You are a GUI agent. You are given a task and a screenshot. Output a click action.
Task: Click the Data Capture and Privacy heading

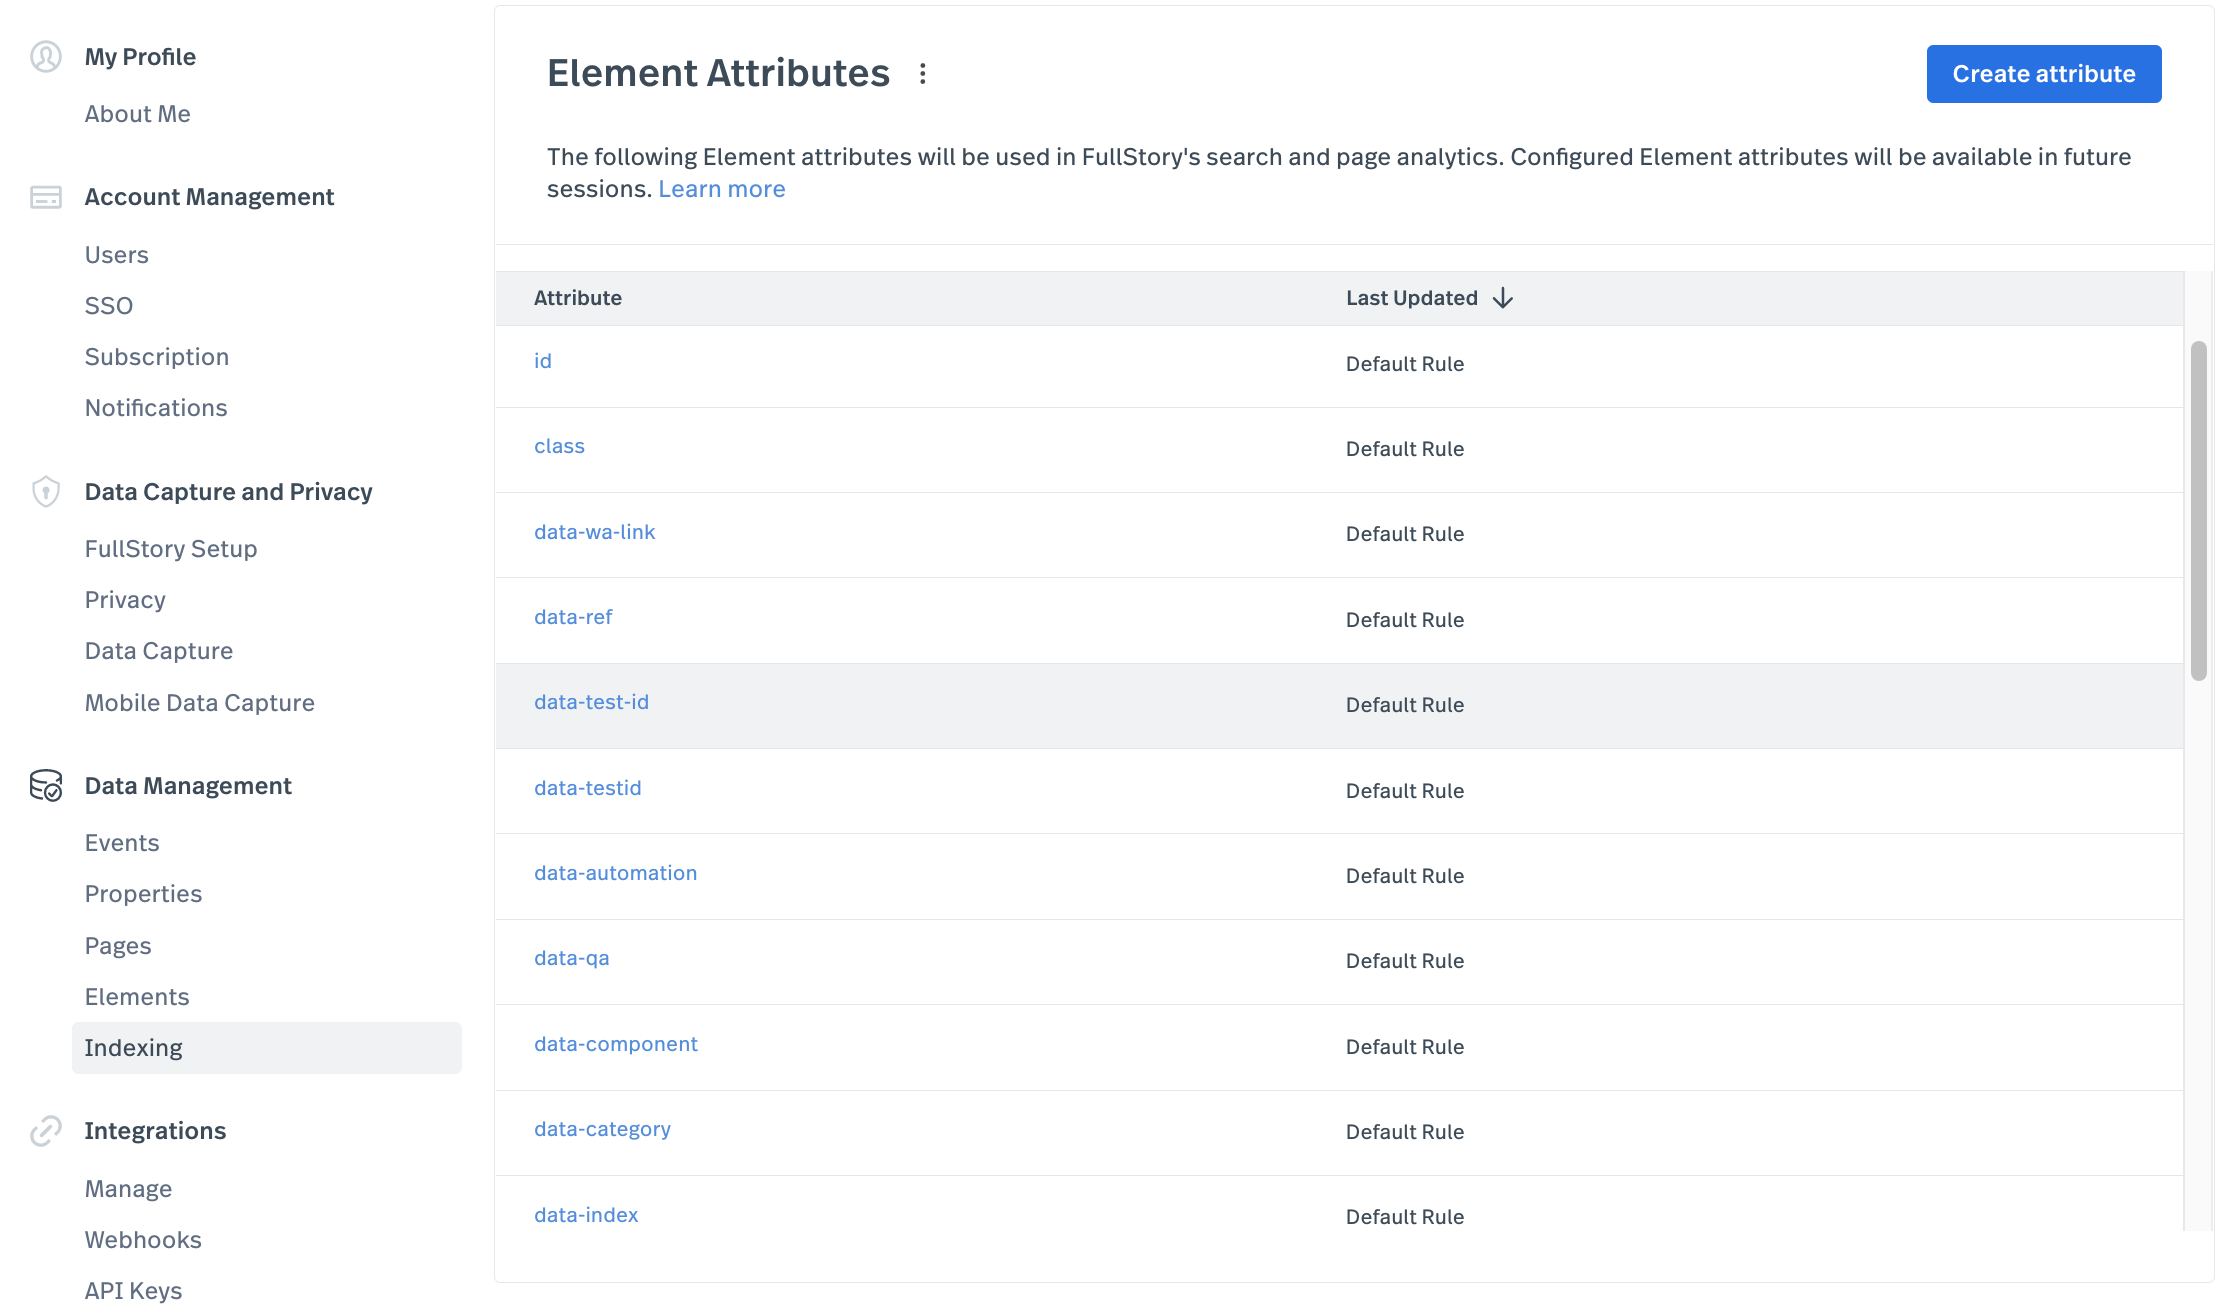click(228, 492)
